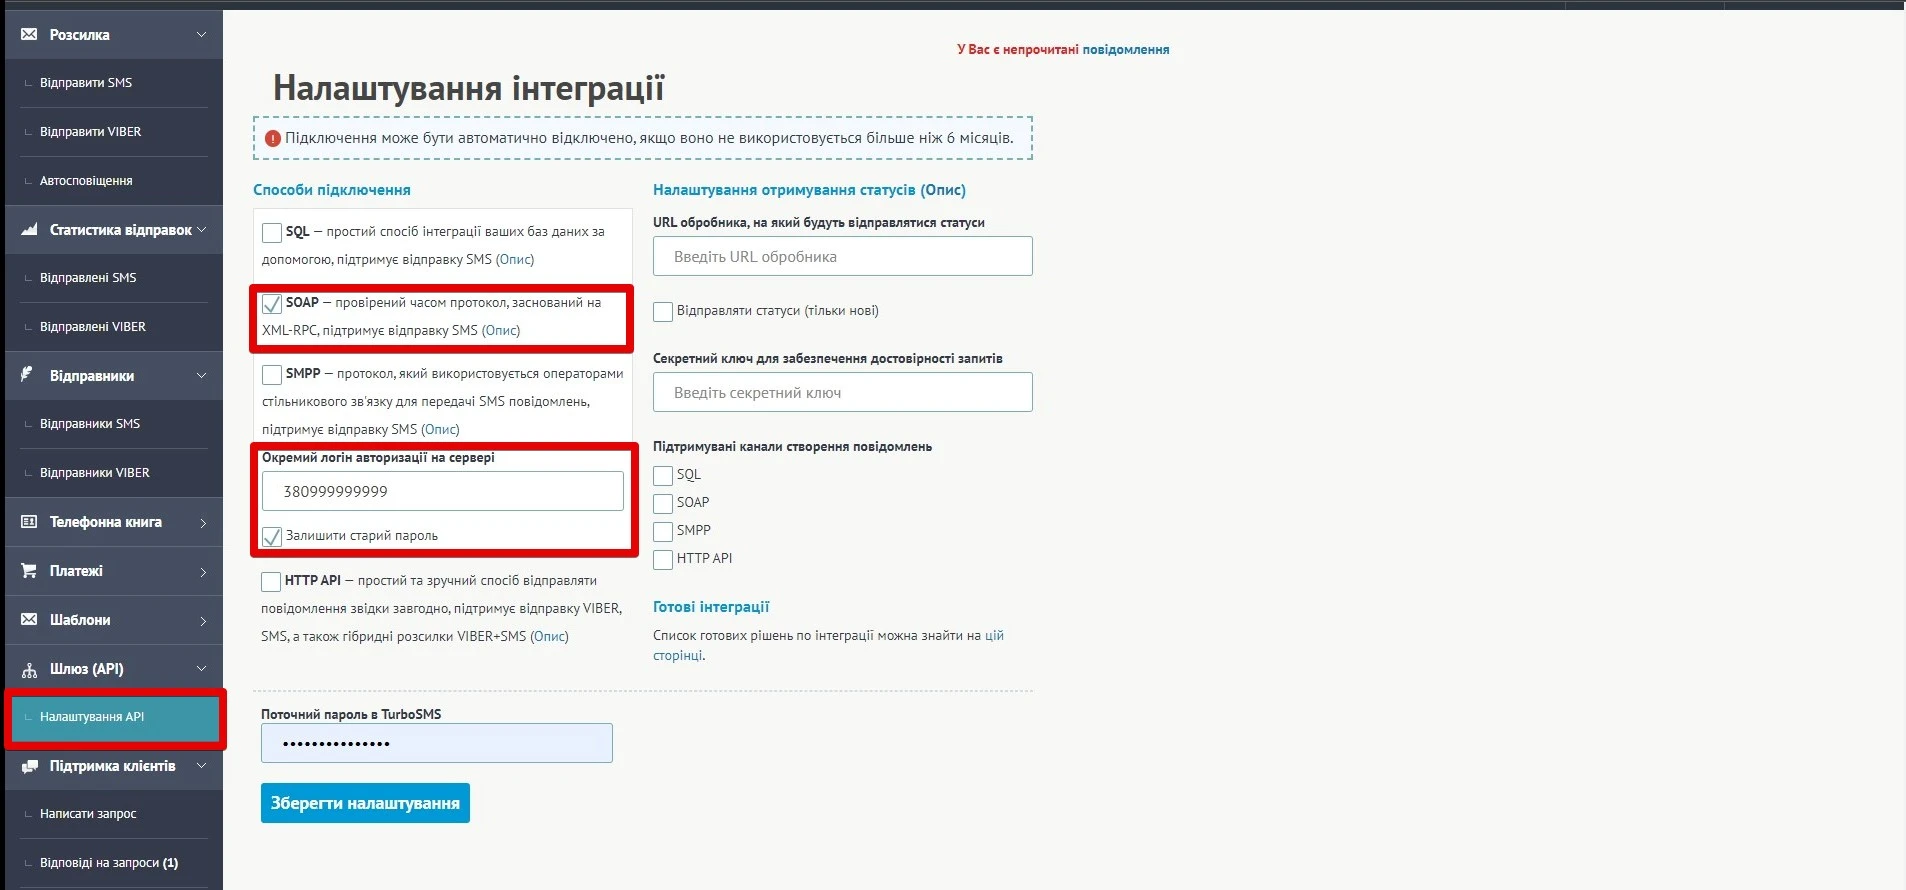Screen dimensions: 1906x890
Task: Expand the Телефонна книга arrow
Action: coord(202,523)
